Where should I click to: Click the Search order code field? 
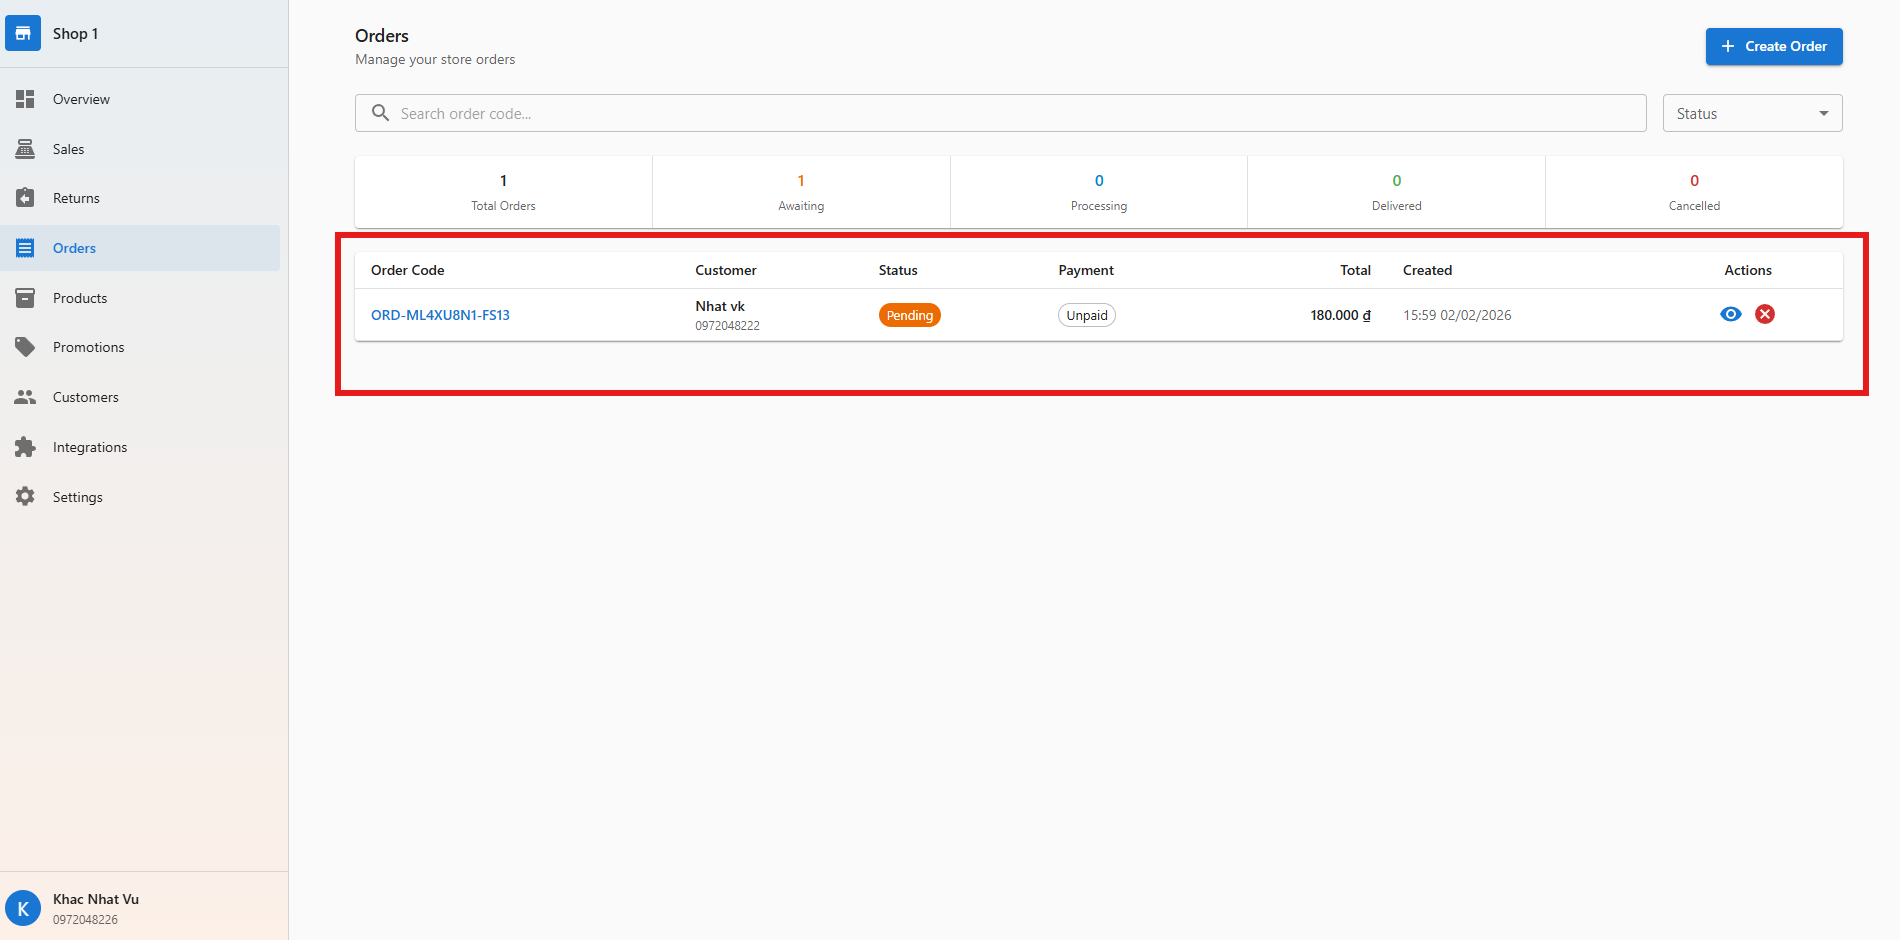1000,113
